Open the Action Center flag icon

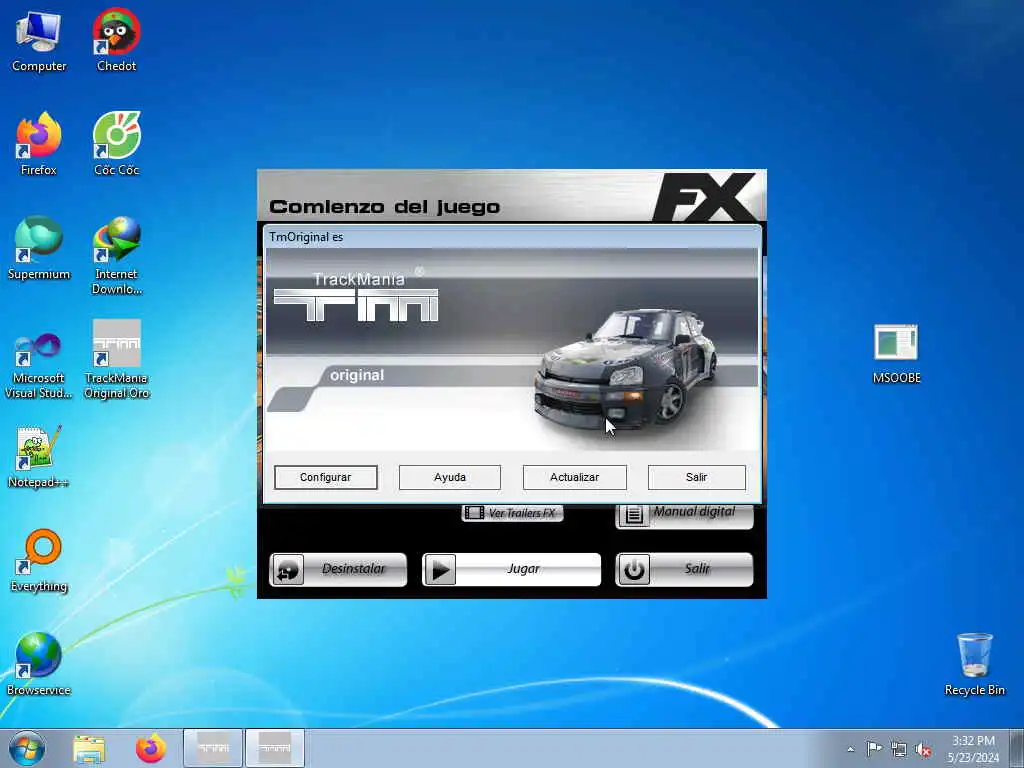[x=874, y=749]
